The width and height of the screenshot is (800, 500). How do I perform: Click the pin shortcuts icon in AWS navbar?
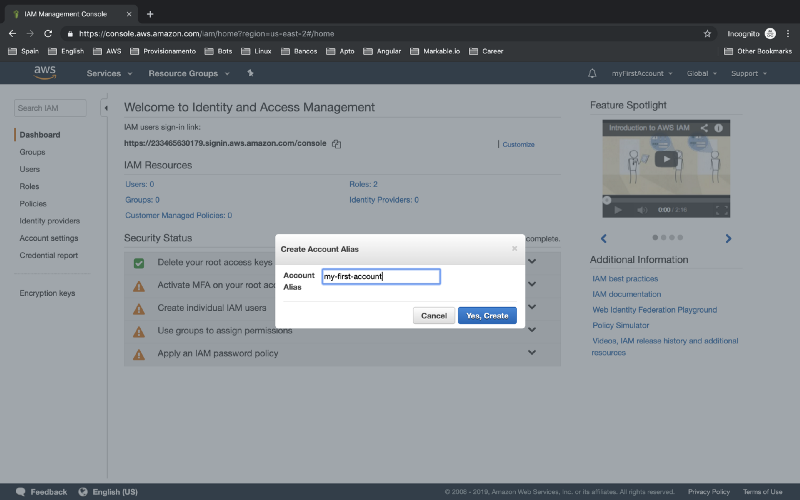(x=251, y=73)
